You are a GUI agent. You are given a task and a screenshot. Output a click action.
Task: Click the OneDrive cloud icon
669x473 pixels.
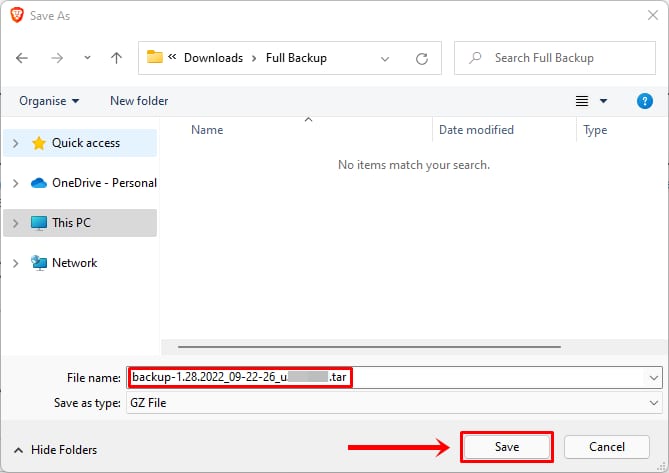pos(39,183)
